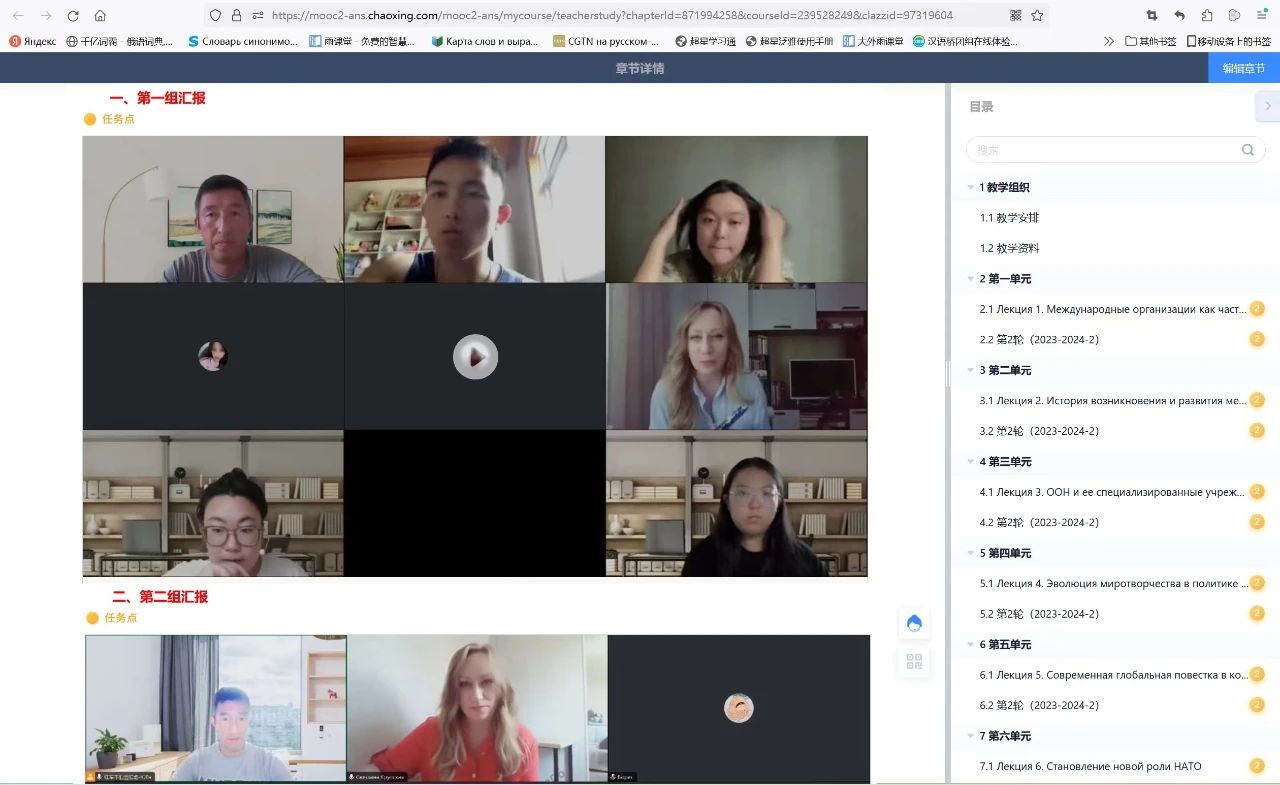Open the QR code floating icon
The width and height of the screenshot is (1280, 785).
913,662
